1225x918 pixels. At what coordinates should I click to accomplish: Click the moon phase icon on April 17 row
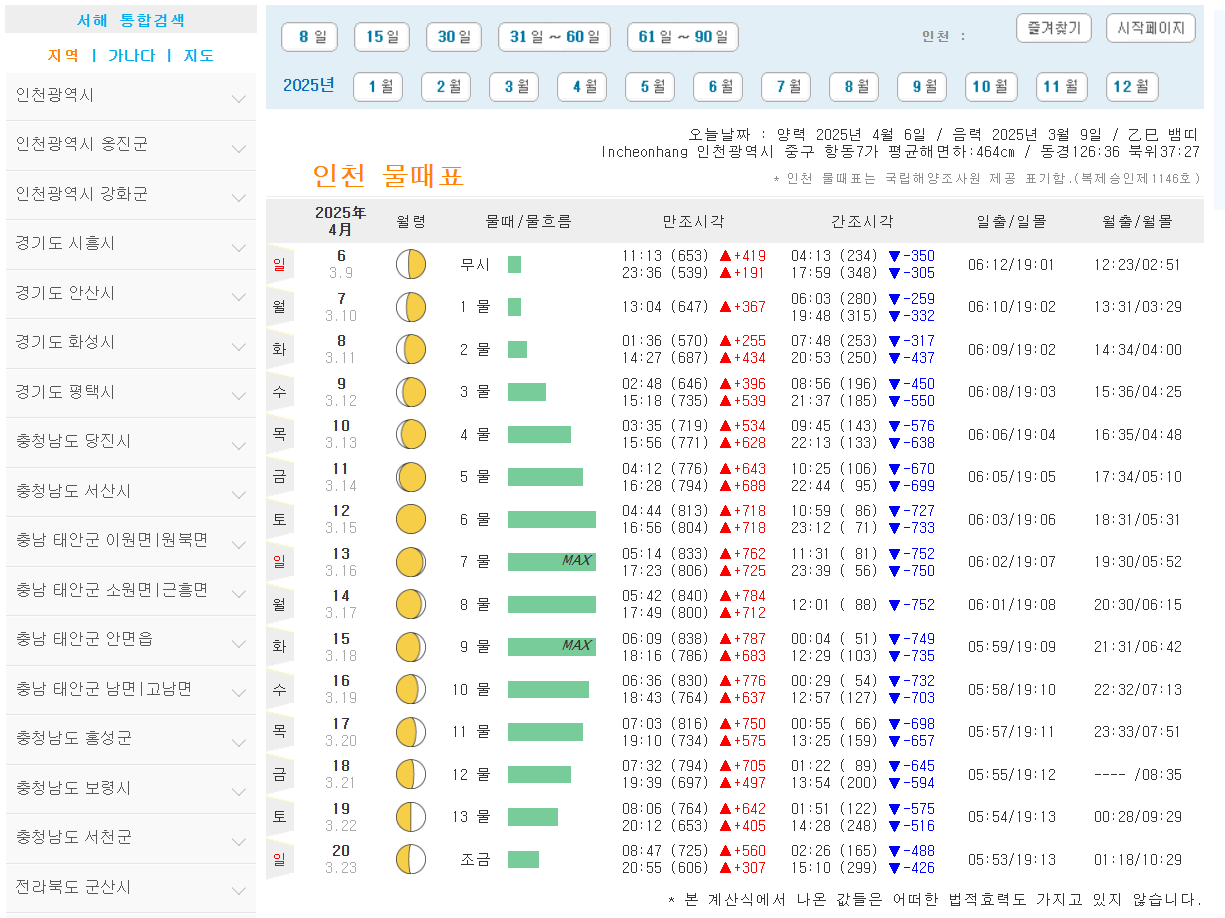410,731
